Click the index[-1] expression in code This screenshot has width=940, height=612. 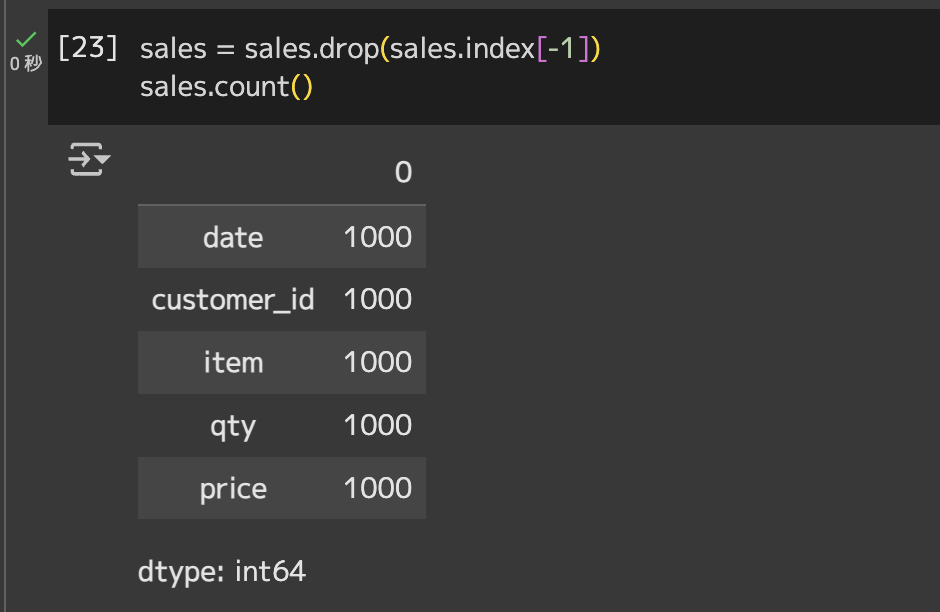click(x=528, y=49)
